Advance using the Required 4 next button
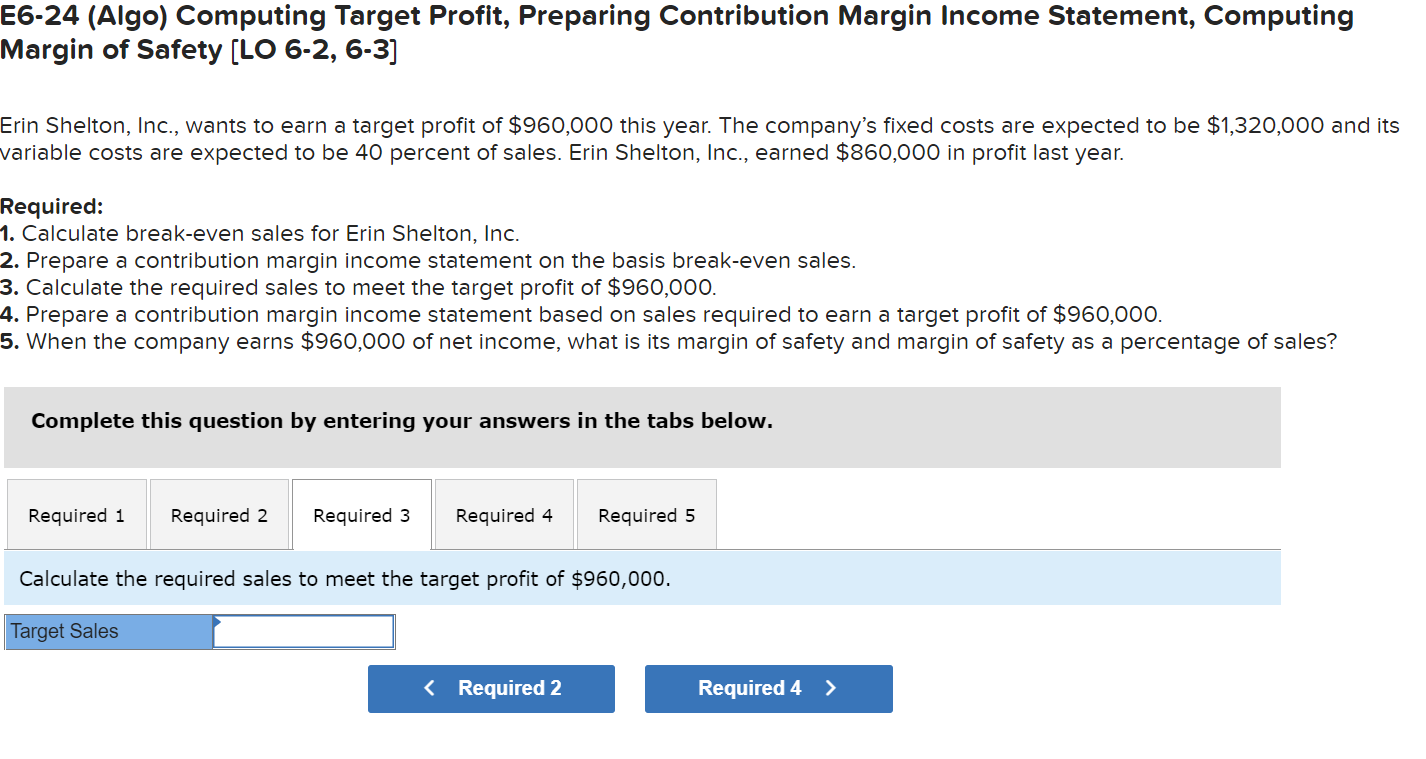 pos(768,688)
